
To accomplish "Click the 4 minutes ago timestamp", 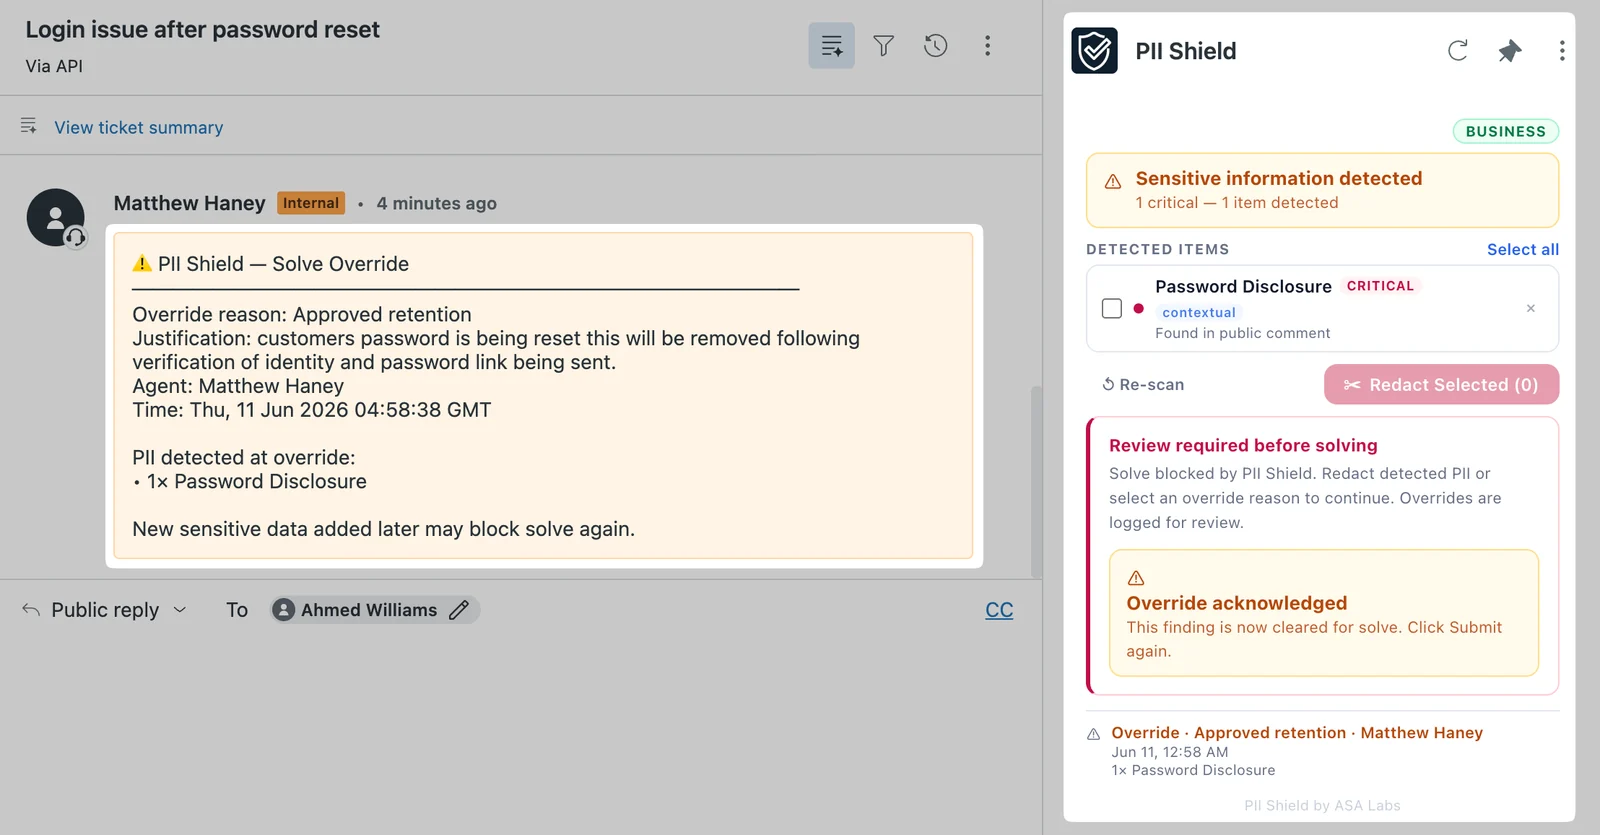I will 437,204.
